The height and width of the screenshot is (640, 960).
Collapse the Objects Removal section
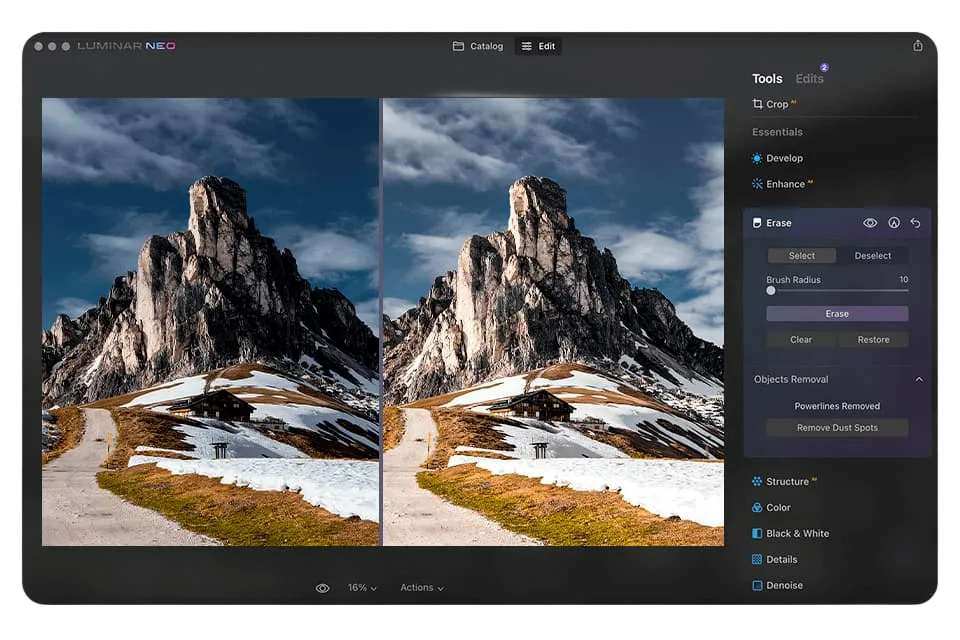tap(921, 379)
